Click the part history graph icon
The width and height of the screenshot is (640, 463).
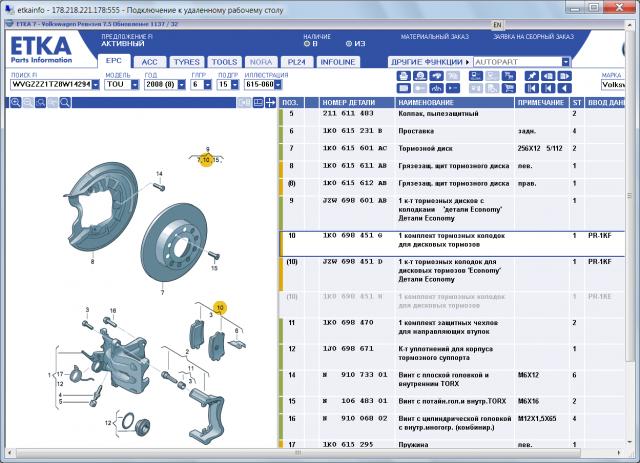[437, 88]
